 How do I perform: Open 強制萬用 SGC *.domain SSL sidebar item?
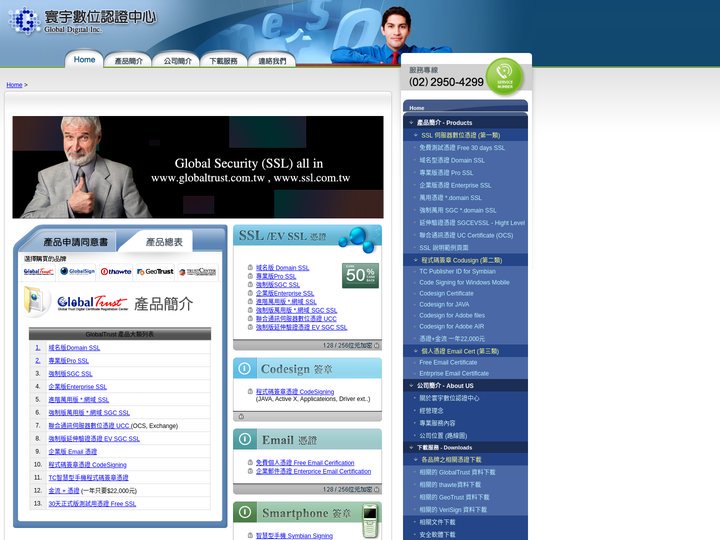click(457, 210)
